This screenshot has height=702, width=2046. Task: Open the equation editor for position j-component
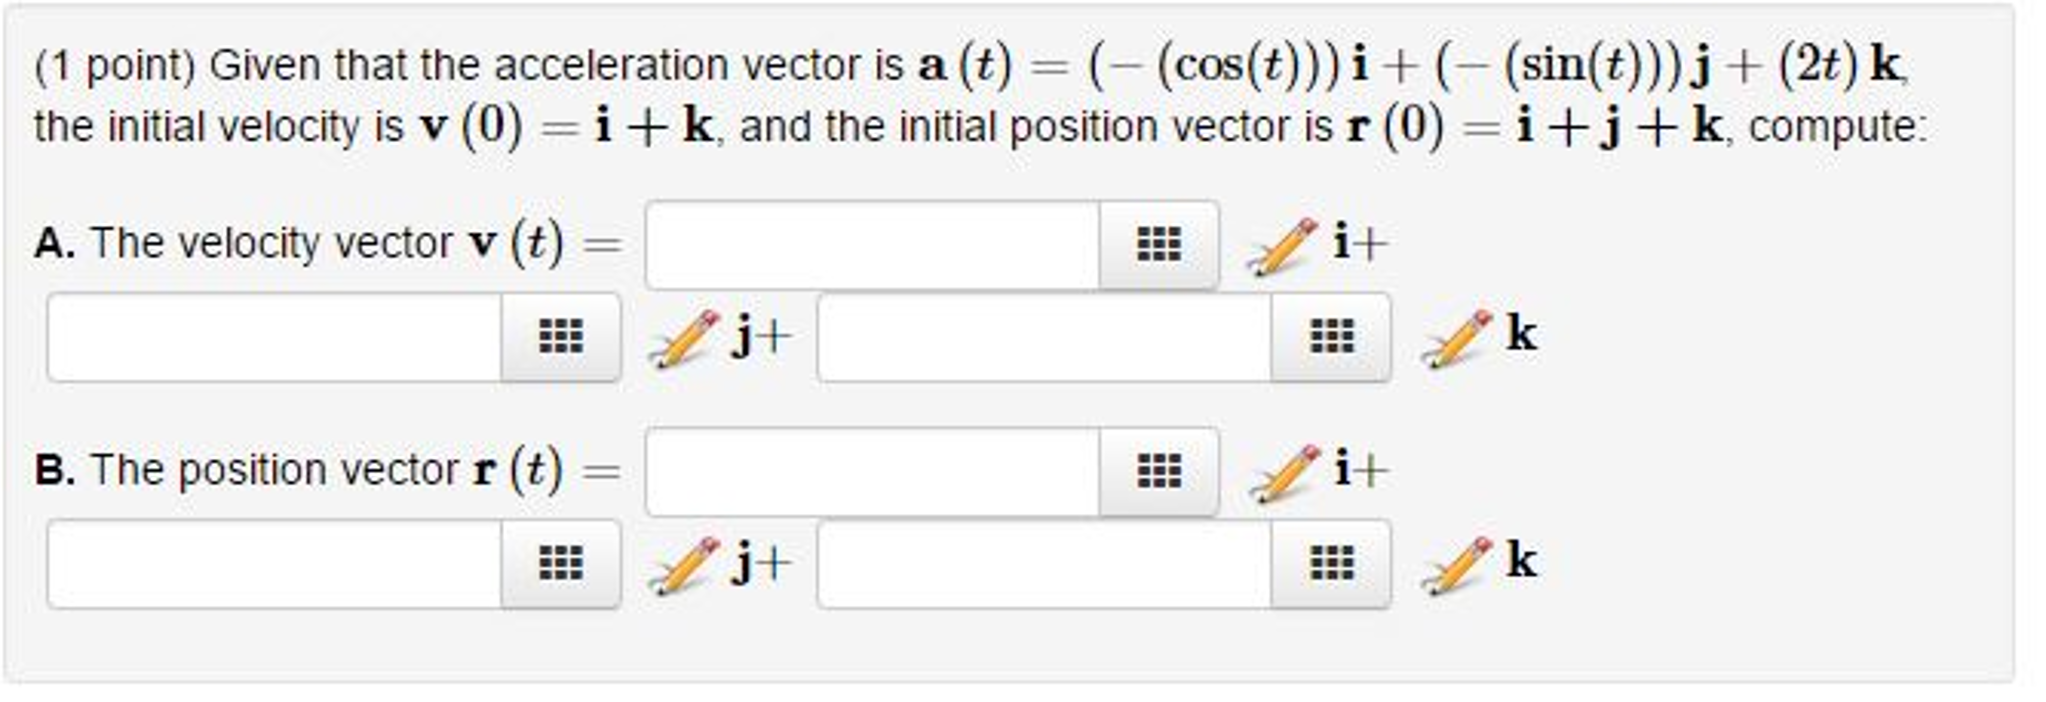(563, 563)
